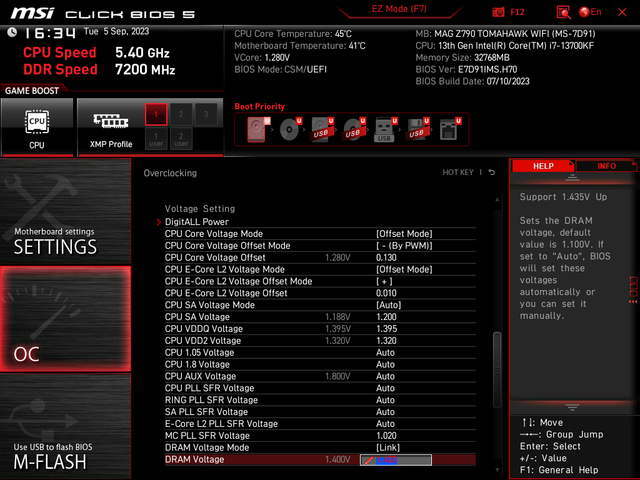This screenshot has height=480, width=640.
Task: Select the CPU PLL SFR Voltage row
Action: point(320,388)
